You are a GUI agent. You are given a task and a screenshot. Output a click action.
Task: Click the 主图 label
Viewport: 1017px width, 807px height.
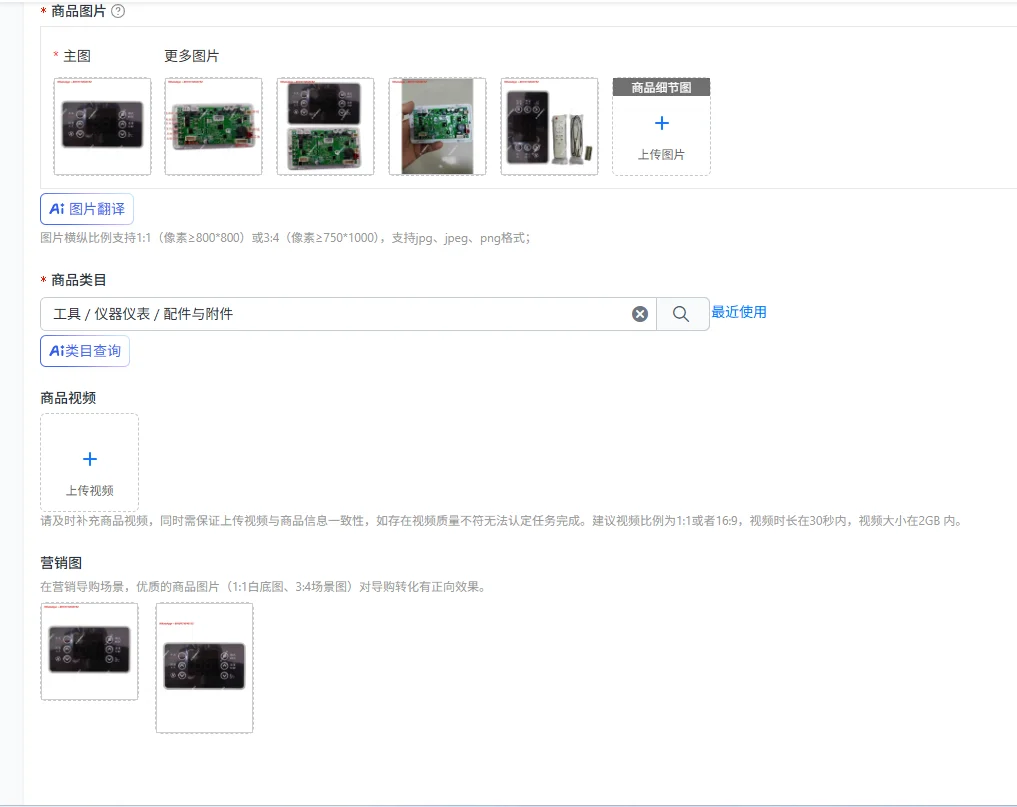click(77, 56)
